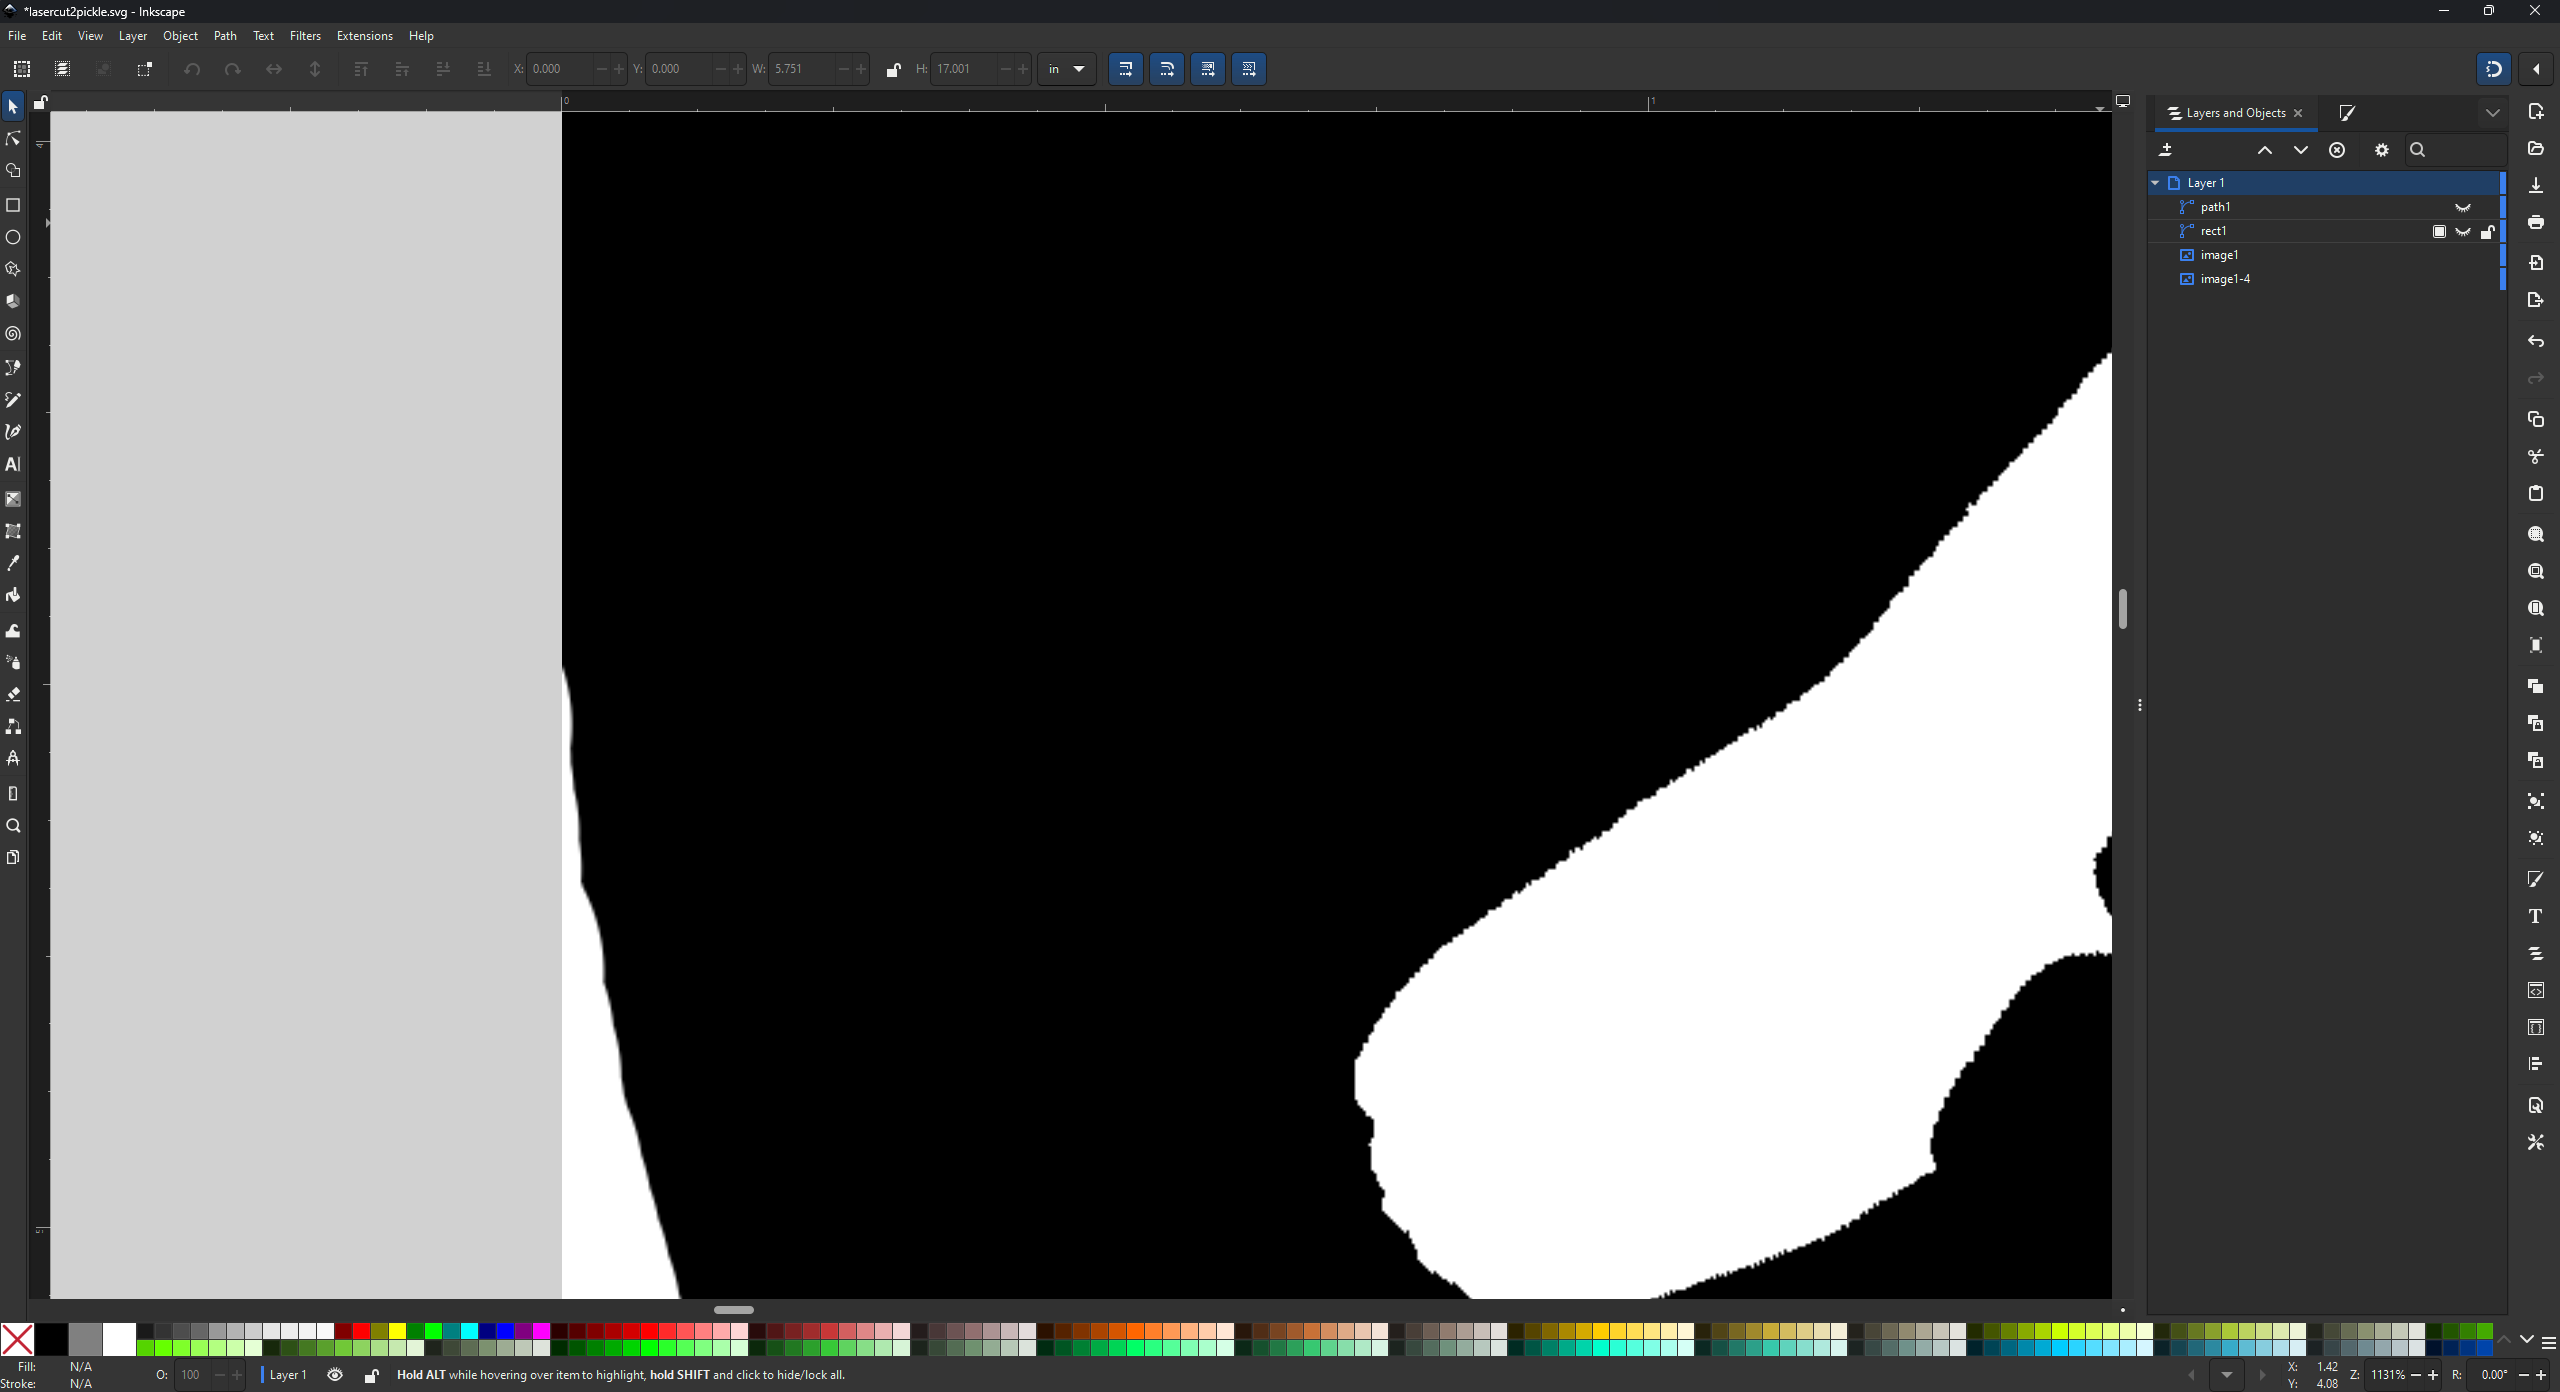Open the Extensions menu
Viewport: 2560px width, 1392px height.
[x=364, y=36]
